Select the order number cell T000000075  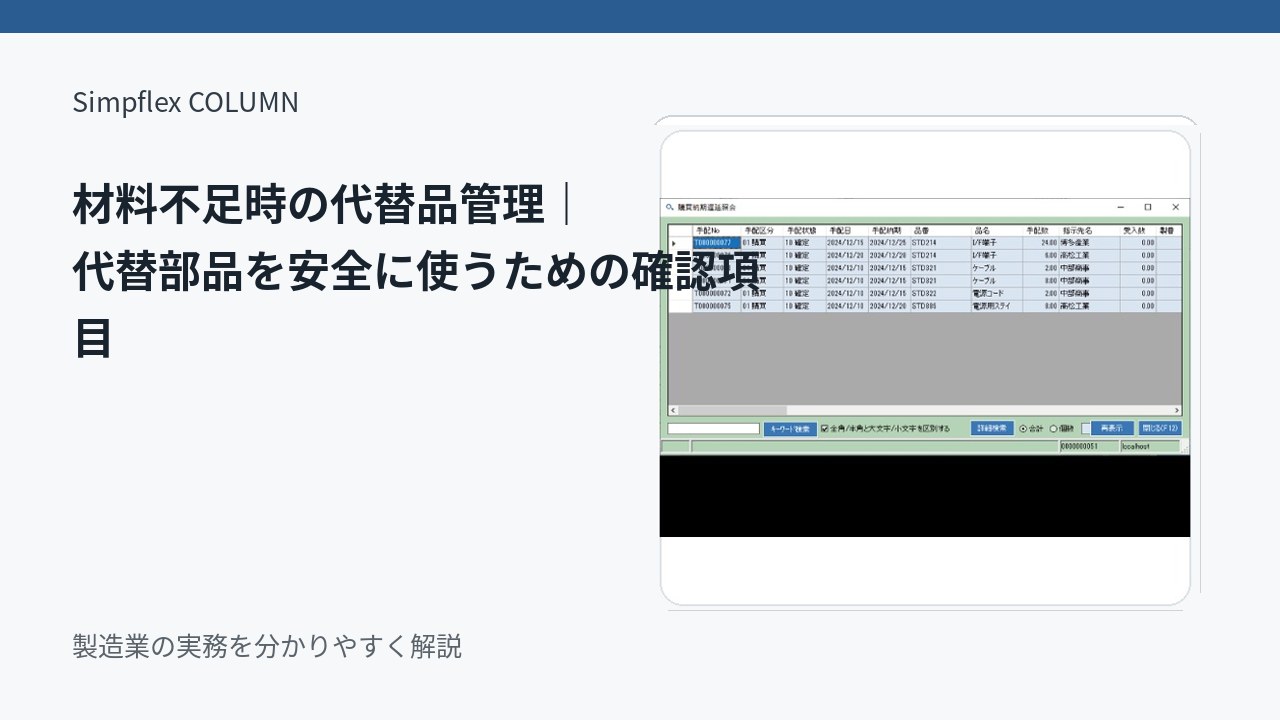[x=717, y=307]
